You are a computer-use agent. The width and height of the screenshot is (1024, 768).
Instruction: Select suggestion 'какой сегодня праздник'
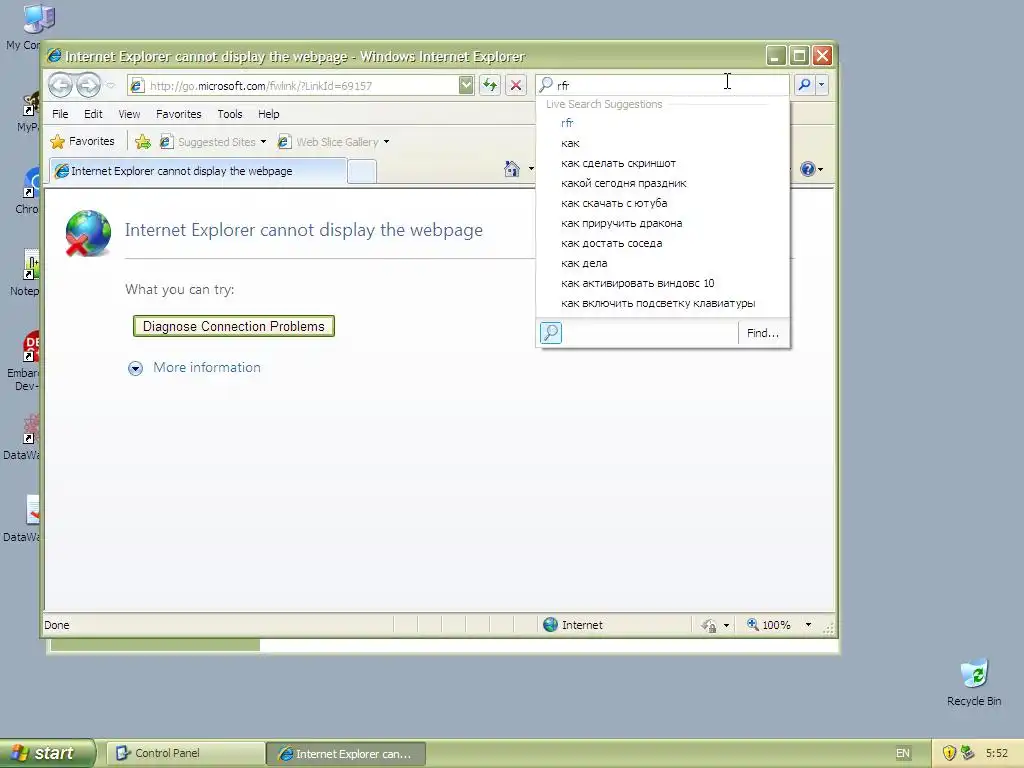(x=662, y=184)
